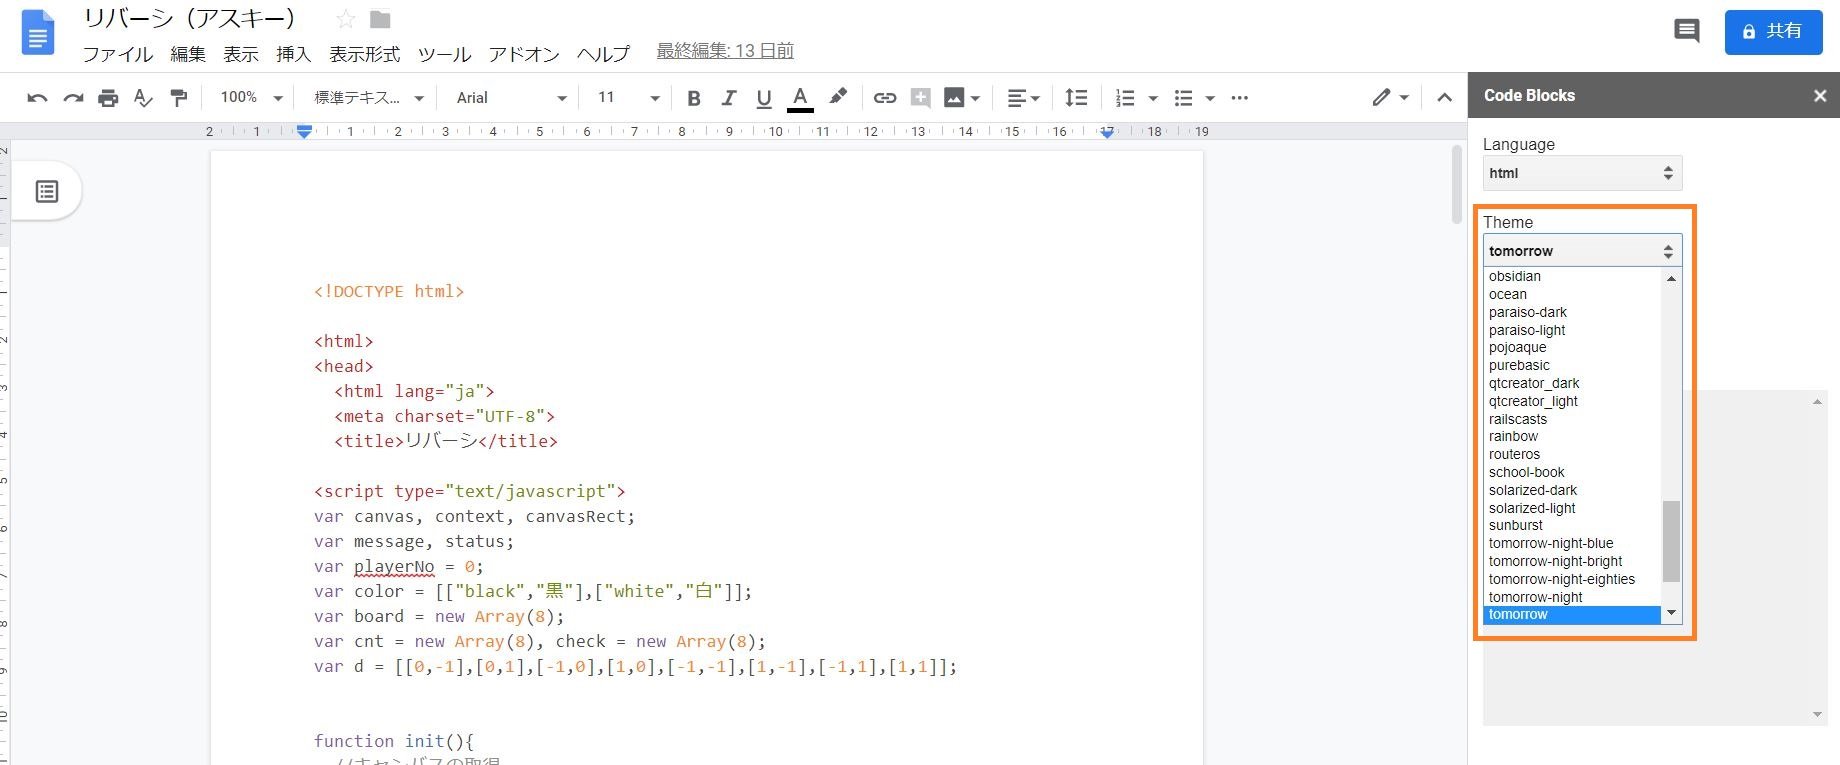Image resolution: width=1840 pixels, height=765 pixels.
Task: Show more toolbar options
Action: click(x=1240, y=98)
